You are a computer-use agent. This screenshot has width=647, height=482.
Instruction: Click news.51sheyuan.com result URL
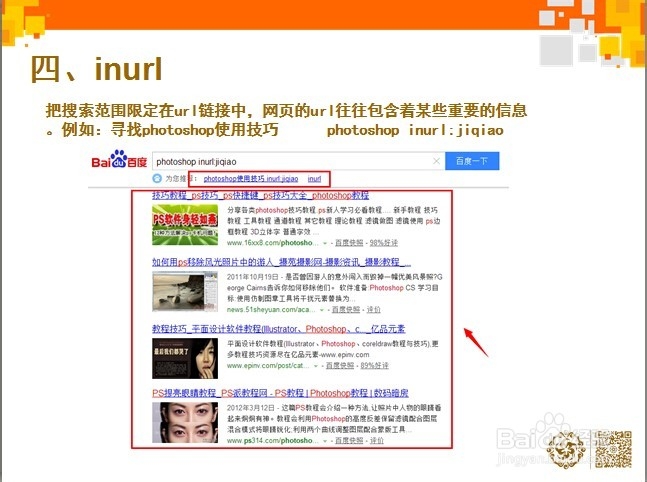(271, 310)
